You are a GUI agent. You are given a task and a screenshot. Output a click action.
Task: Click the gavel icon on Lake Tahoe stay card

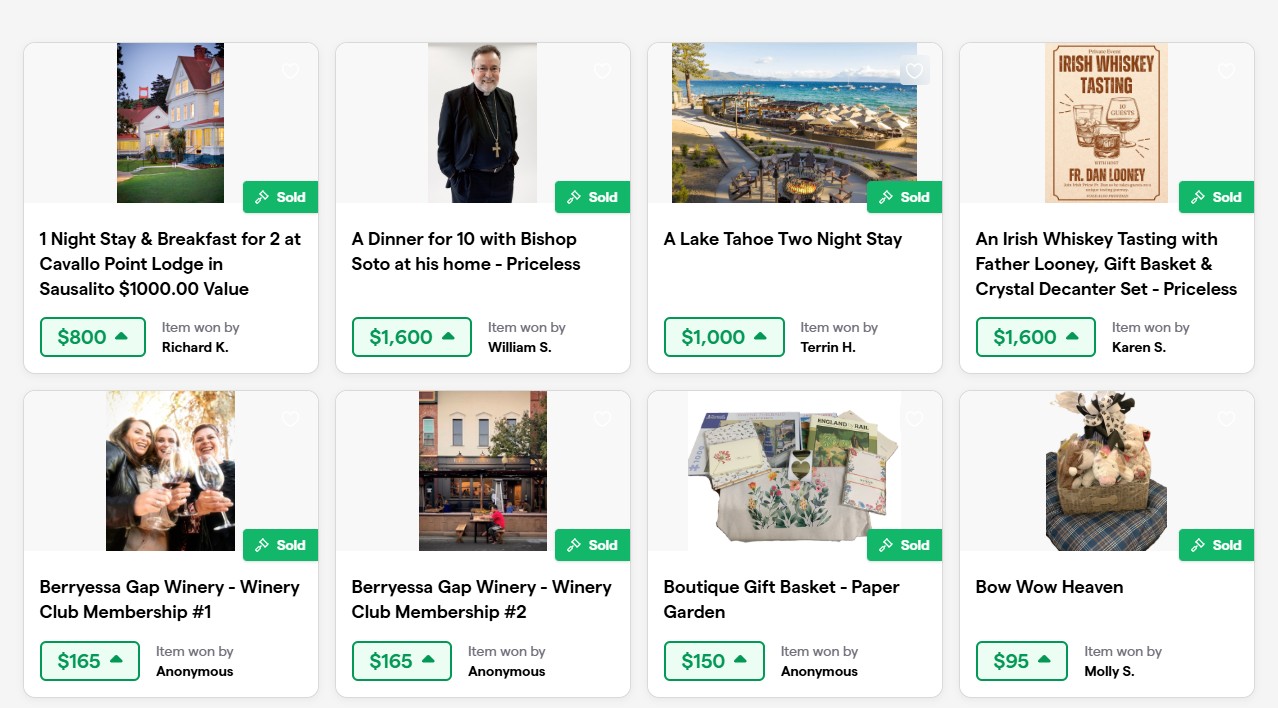pos(887,197)
